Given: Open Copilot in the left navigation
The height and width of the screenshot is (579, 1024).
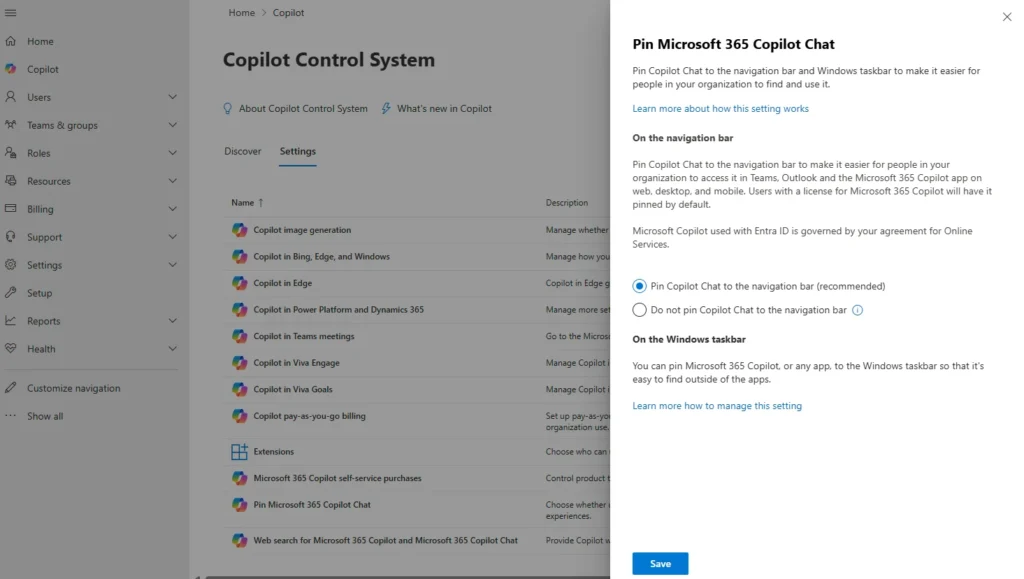Looking at the screenshot, I should click(x=42, y=69).
